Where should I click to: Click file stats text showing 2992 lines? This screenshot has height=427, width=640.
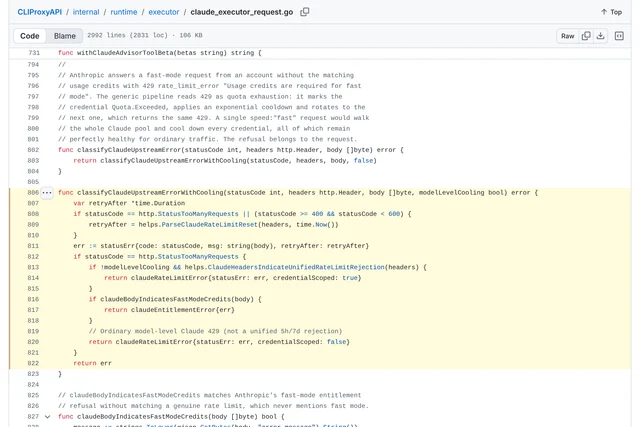[145, 36]
